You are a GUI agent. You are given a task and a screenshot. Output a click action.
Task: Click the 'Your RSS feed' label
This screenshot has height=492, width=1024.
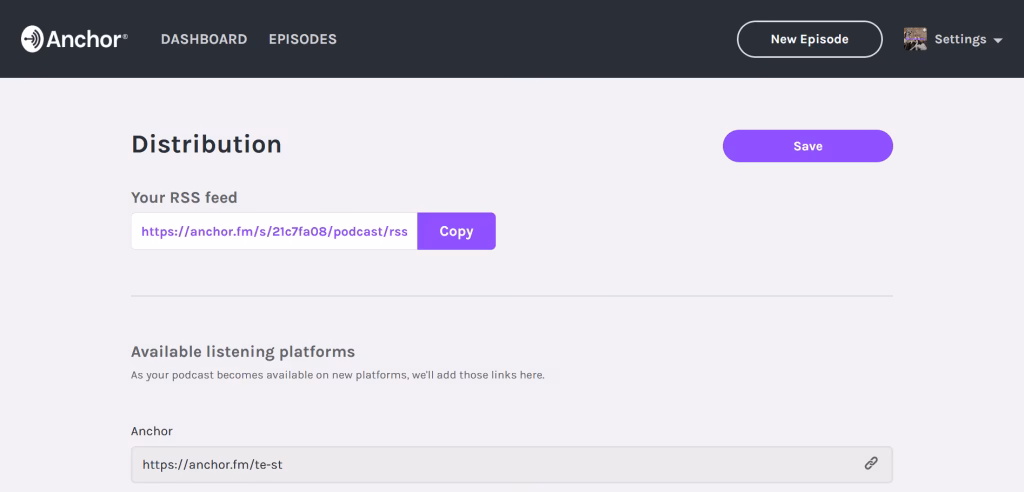pyautogui.click(x=184, y=197)
